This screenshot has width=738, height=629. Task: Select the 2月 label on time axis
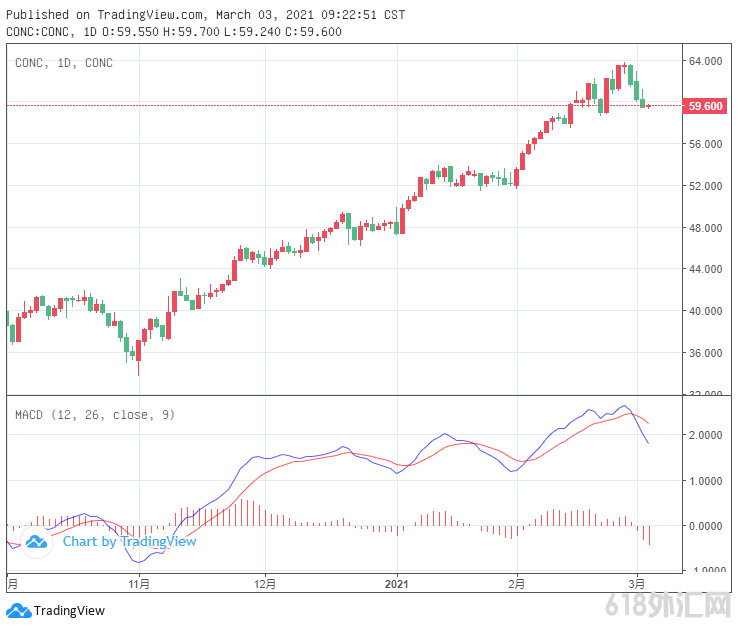516,583
